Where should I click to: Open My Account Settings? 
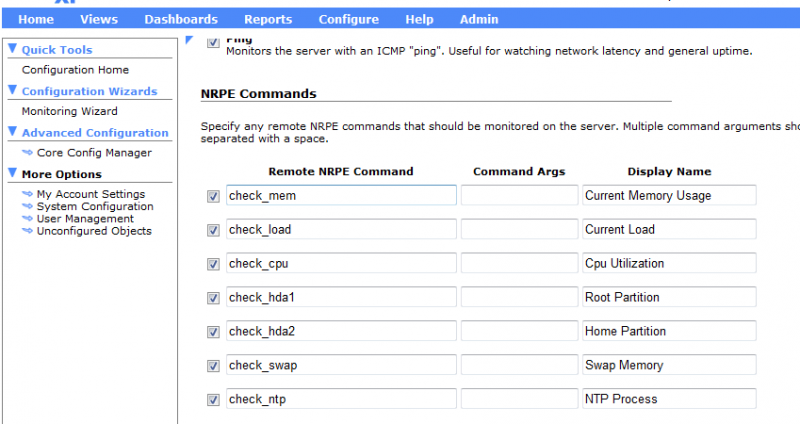coord(91,194)
